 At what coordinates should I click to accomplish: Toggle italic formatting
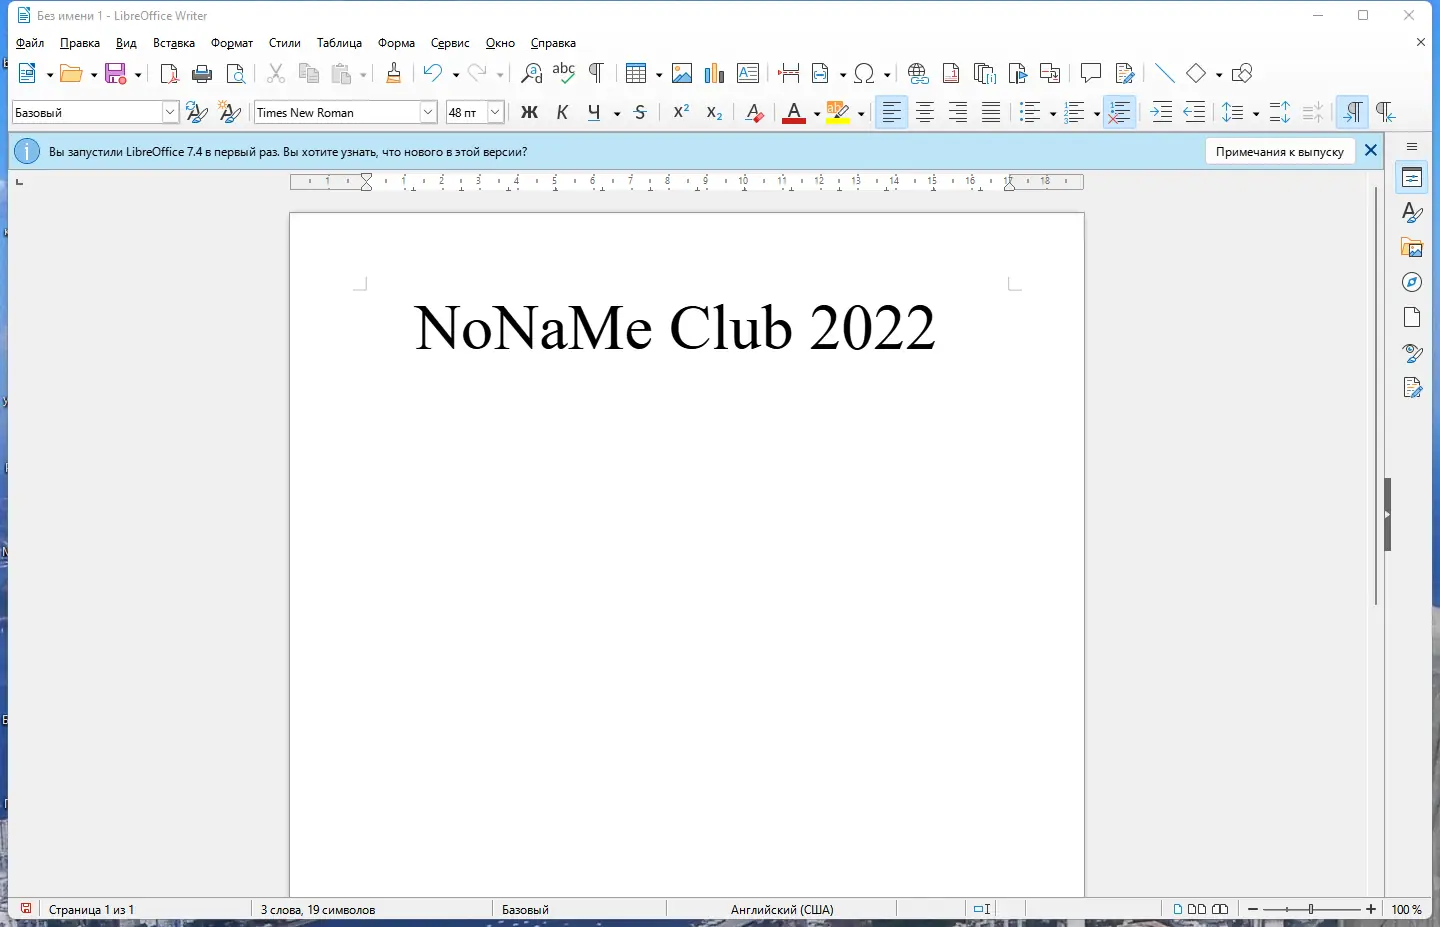point(563,112)
